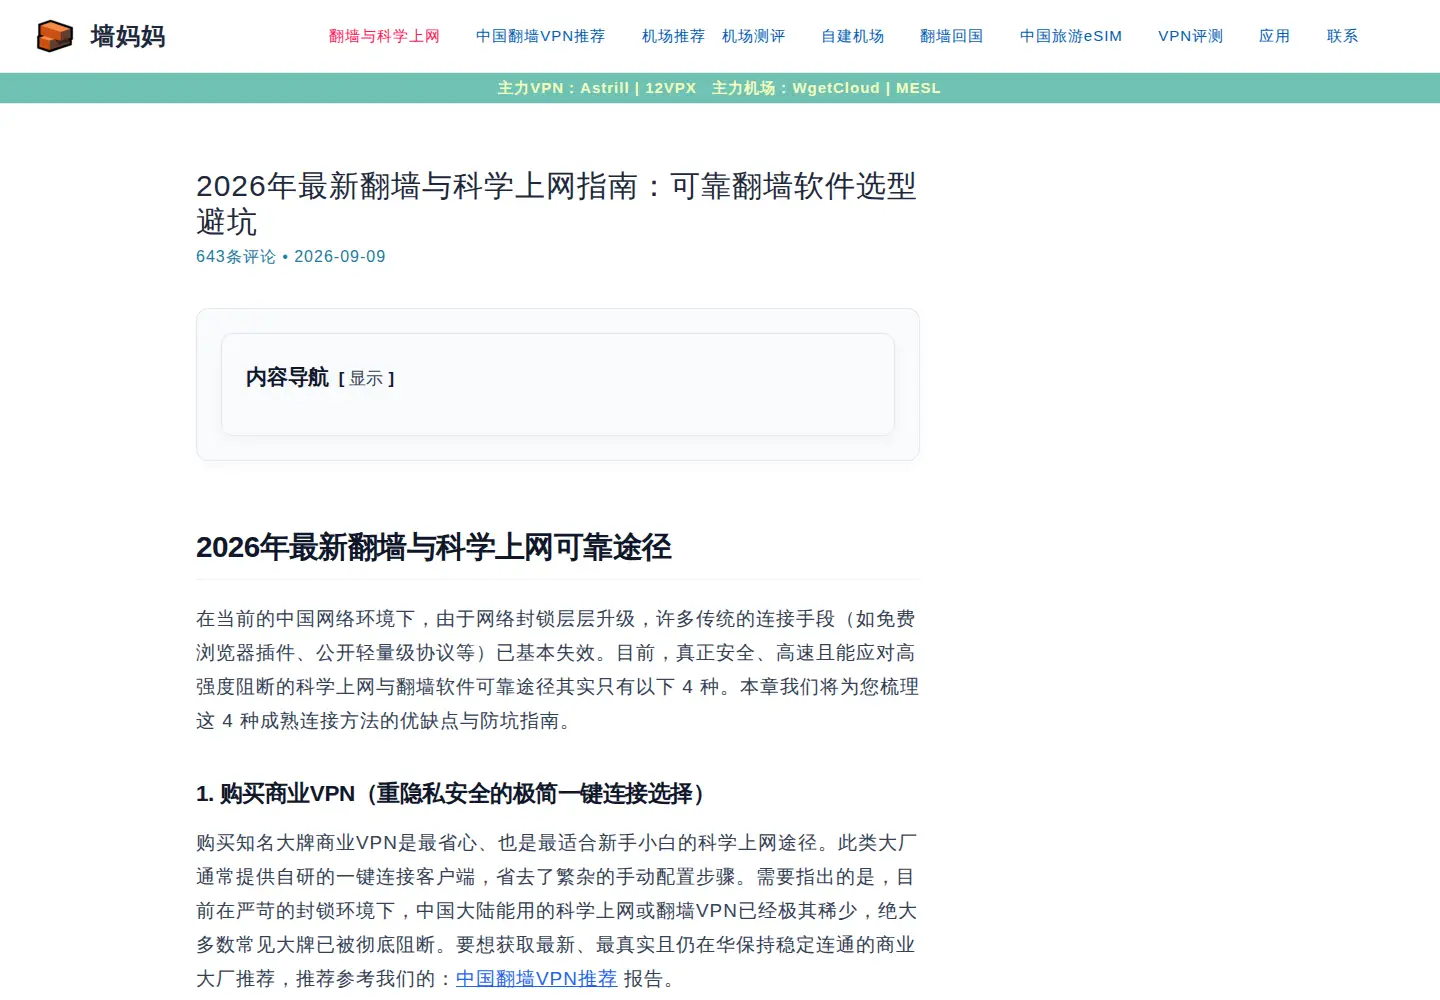The width and height of the screenshot is (1440, 1000).
Task: Click 应用 in the top navigation
Action: [x=1275, y=36]
